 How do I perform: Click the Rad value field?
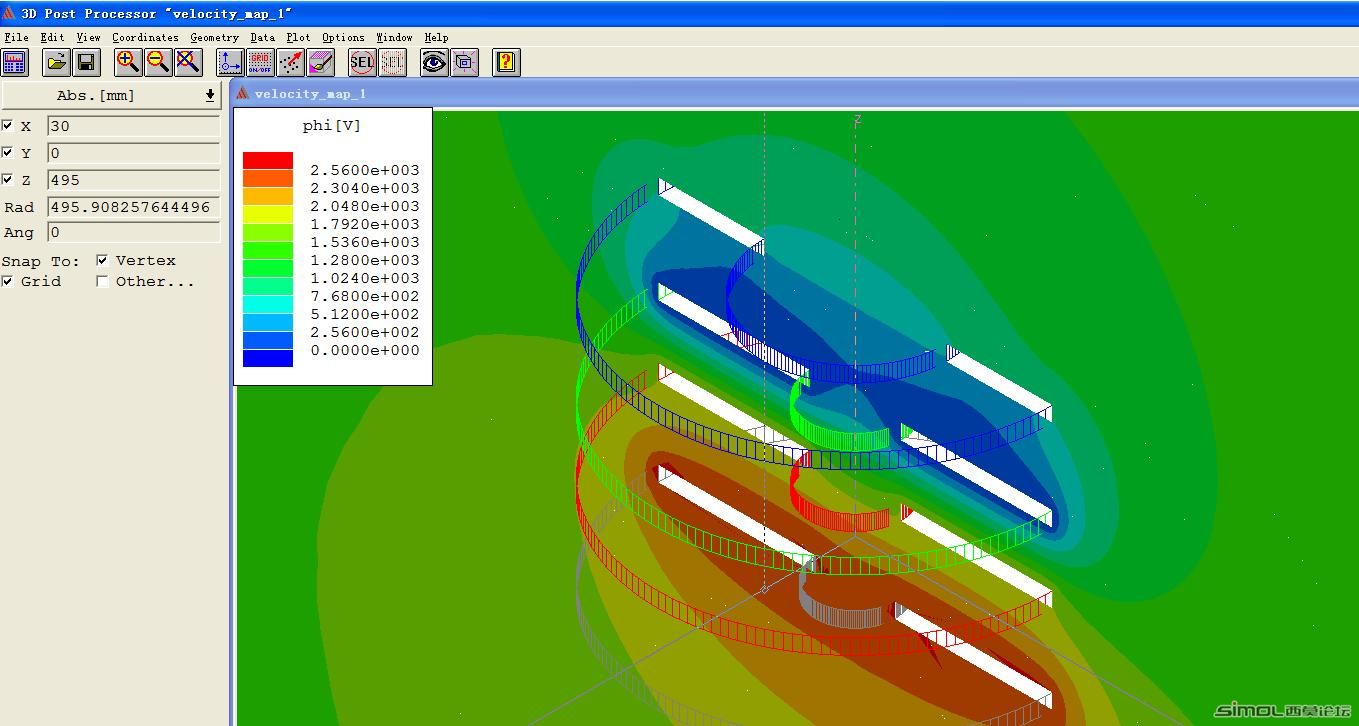pos(133,207)
